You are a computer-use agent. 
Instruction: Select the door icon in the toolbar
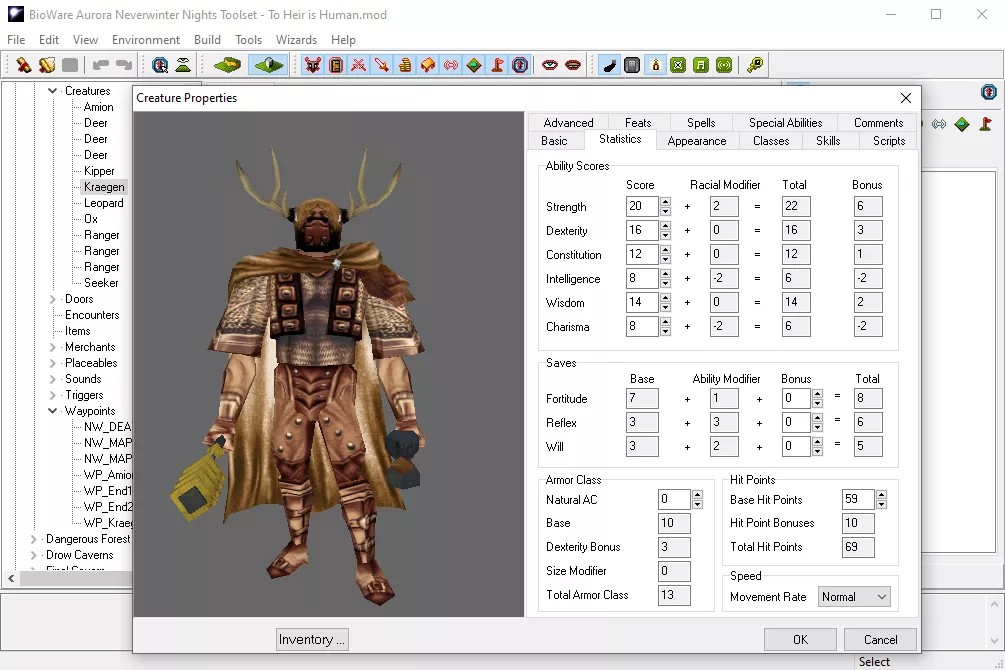336,65
